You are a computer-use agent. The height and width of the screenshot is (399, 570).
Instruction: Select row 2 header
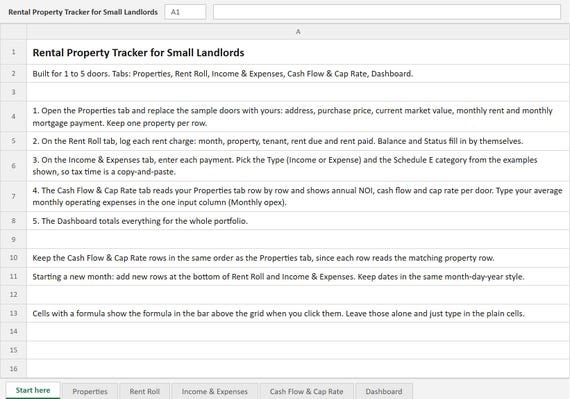(x=13, y=73)
